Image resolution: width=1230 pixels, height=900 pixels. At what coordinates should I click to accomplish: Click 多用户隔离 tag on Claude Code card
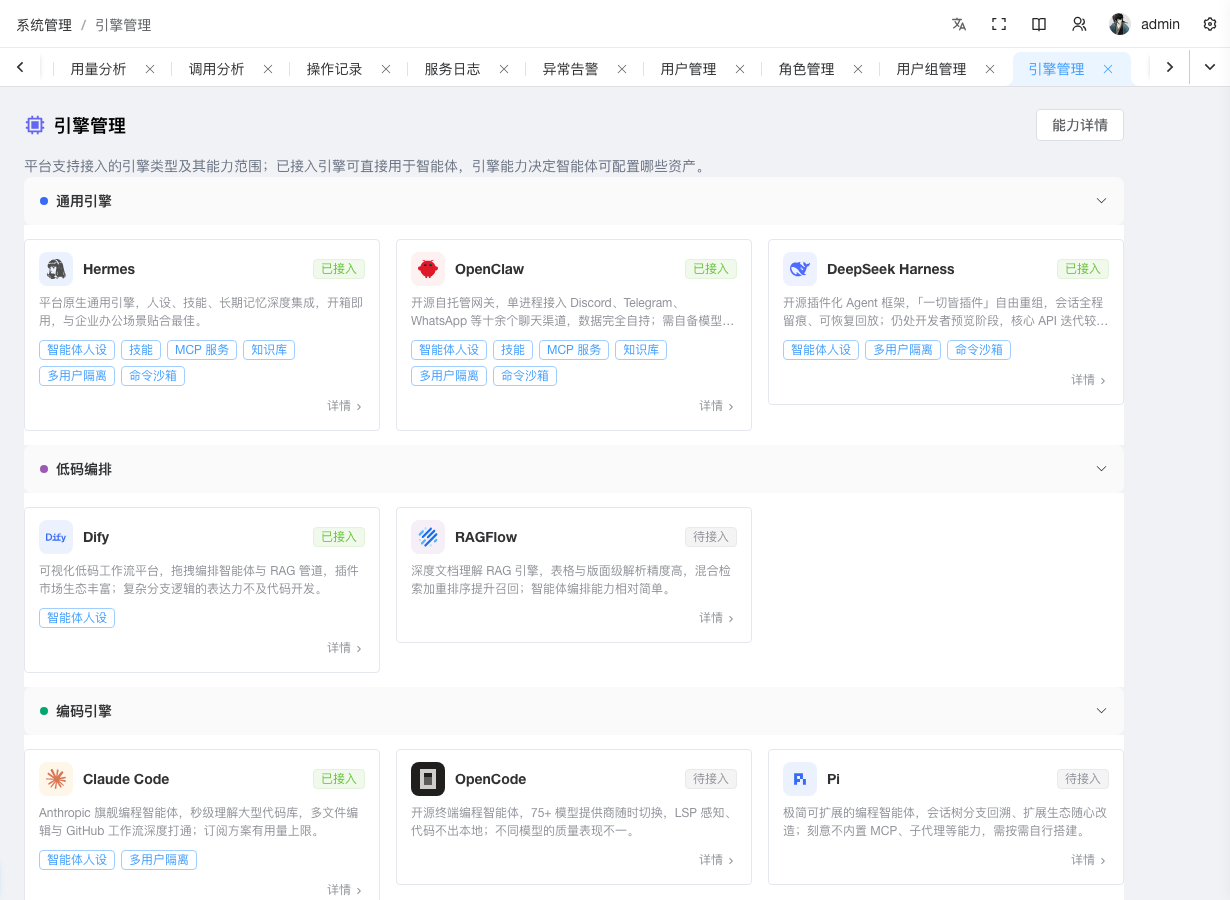pyautogui.click(x=159, y=860)
